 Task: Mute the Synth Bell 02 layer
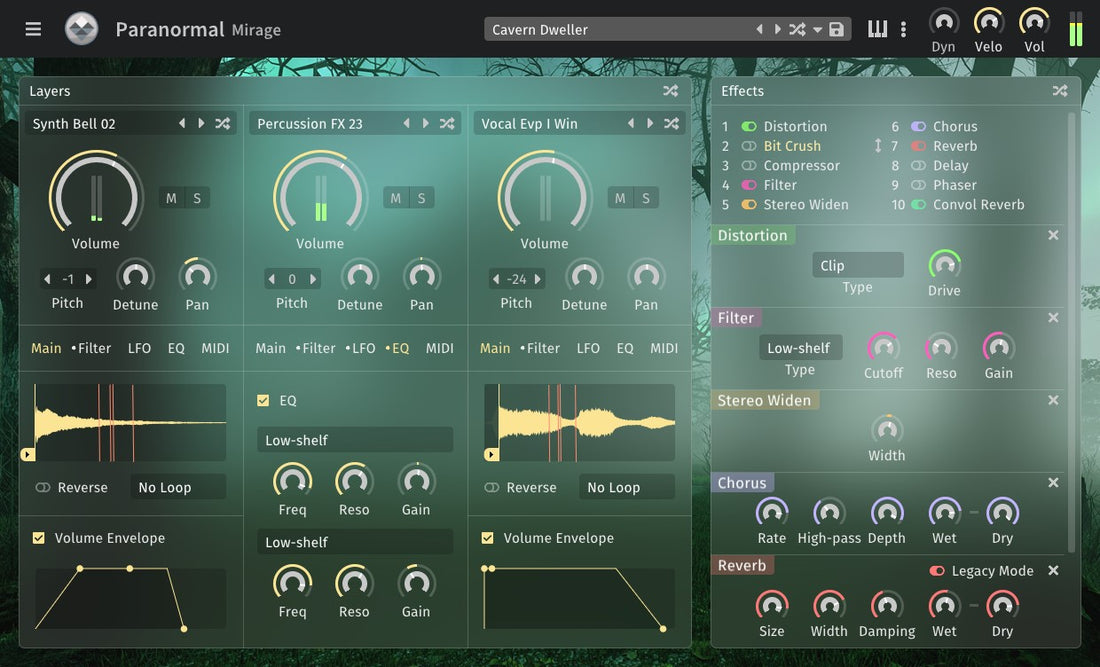pos(172,197)
